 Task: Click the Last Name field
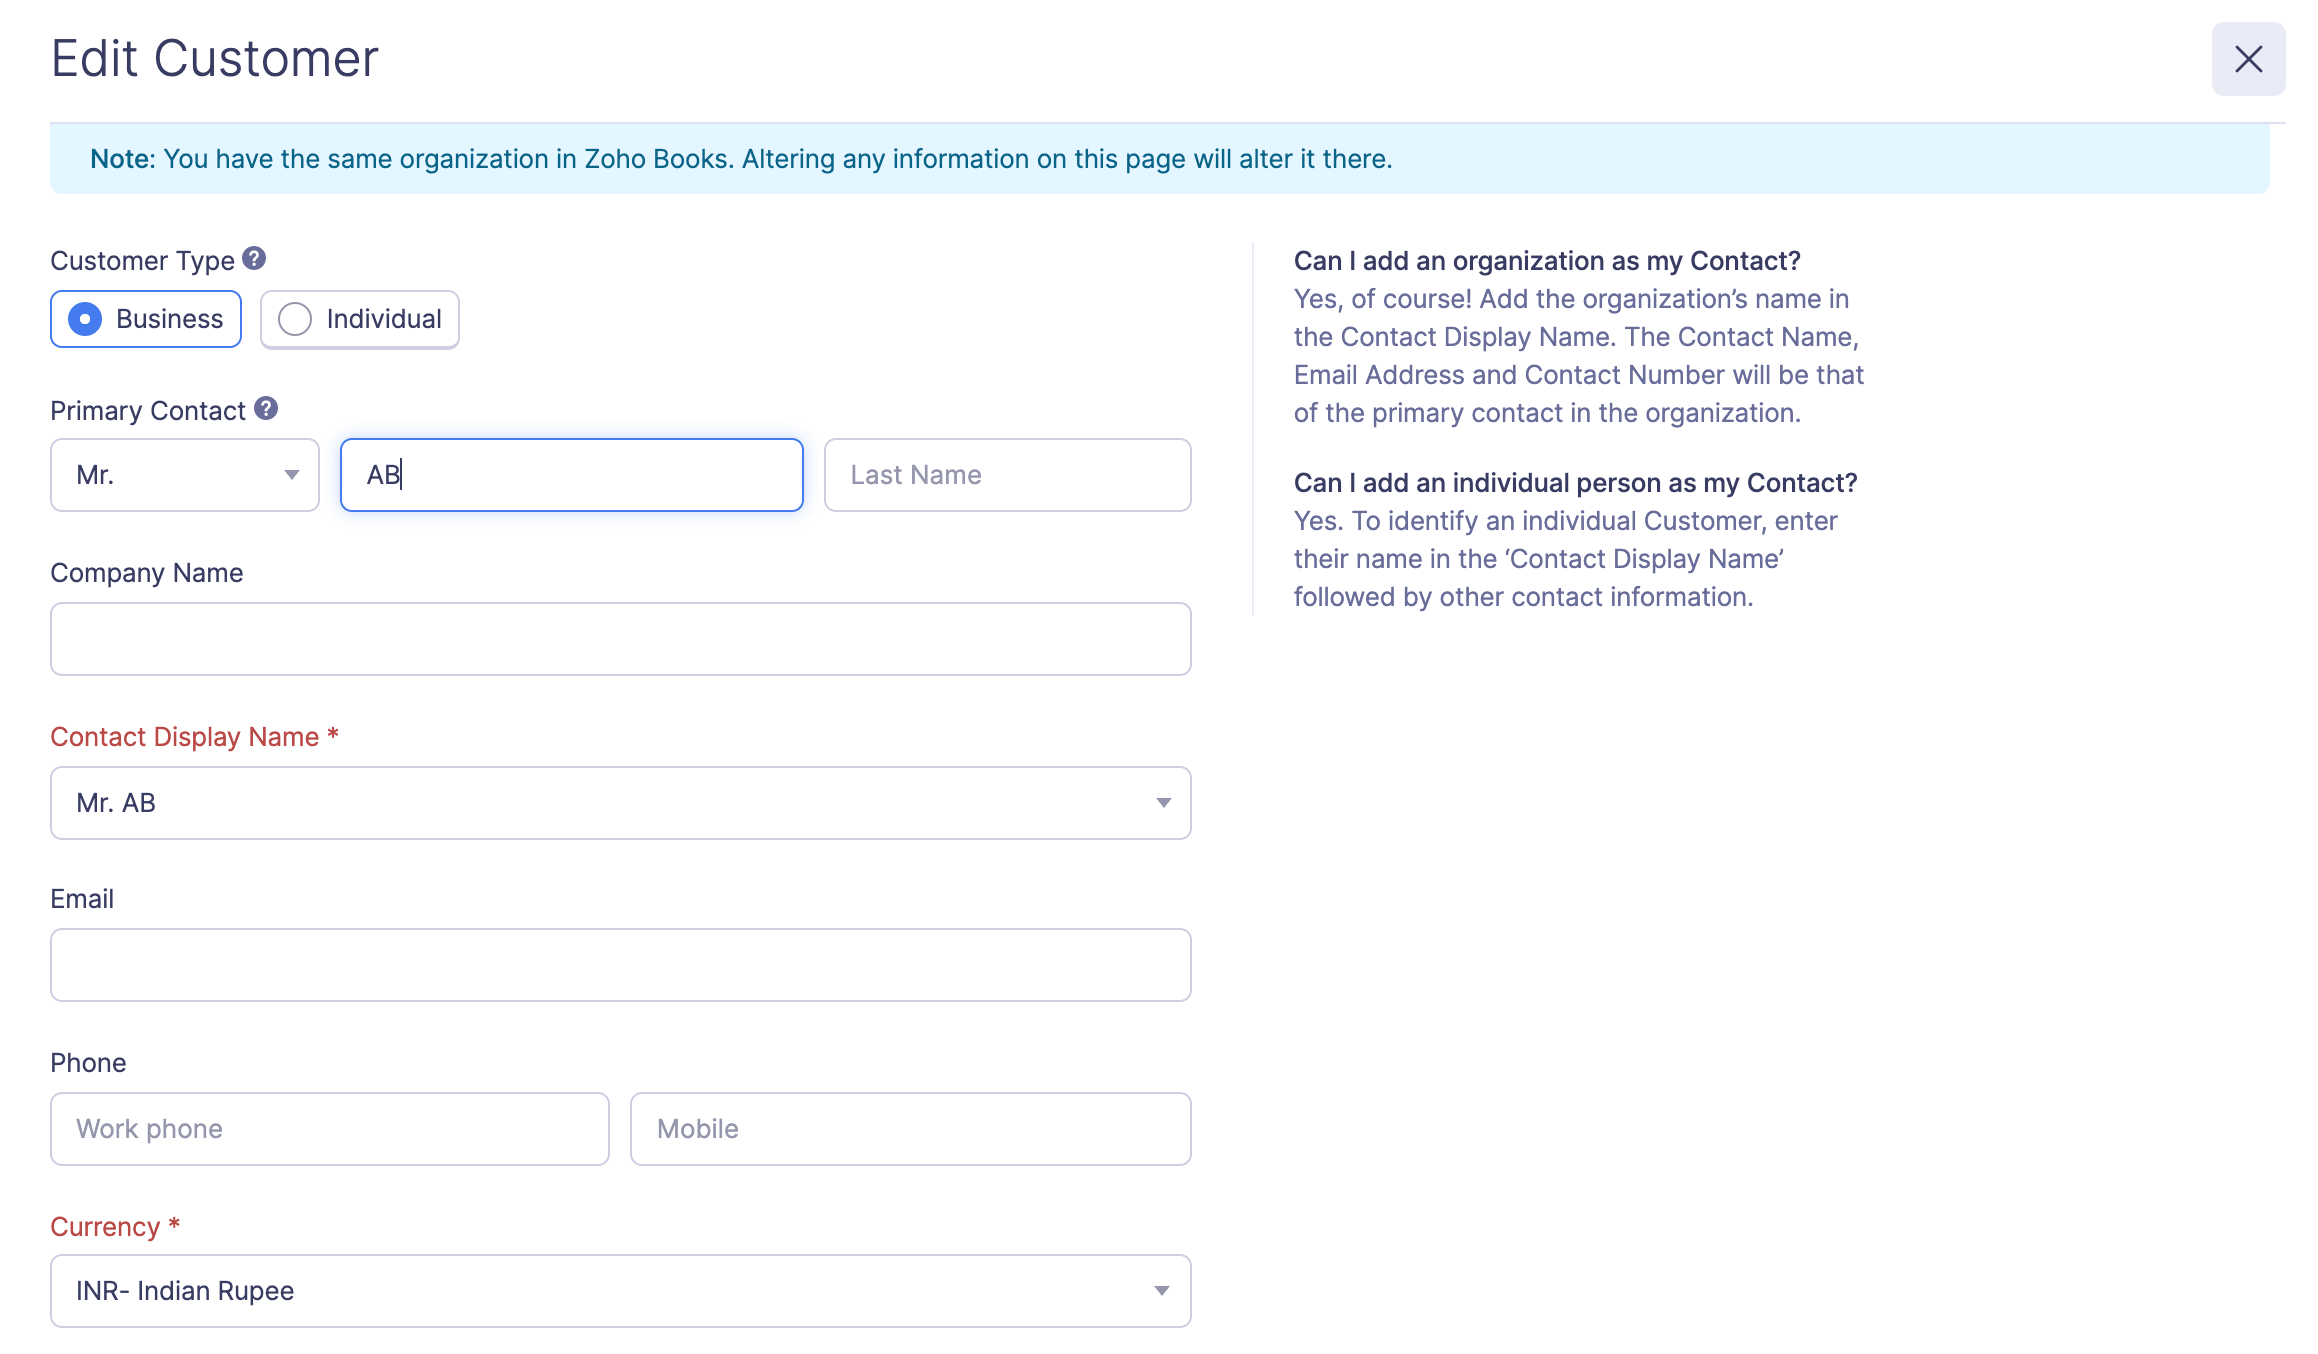click(1007, 475)
